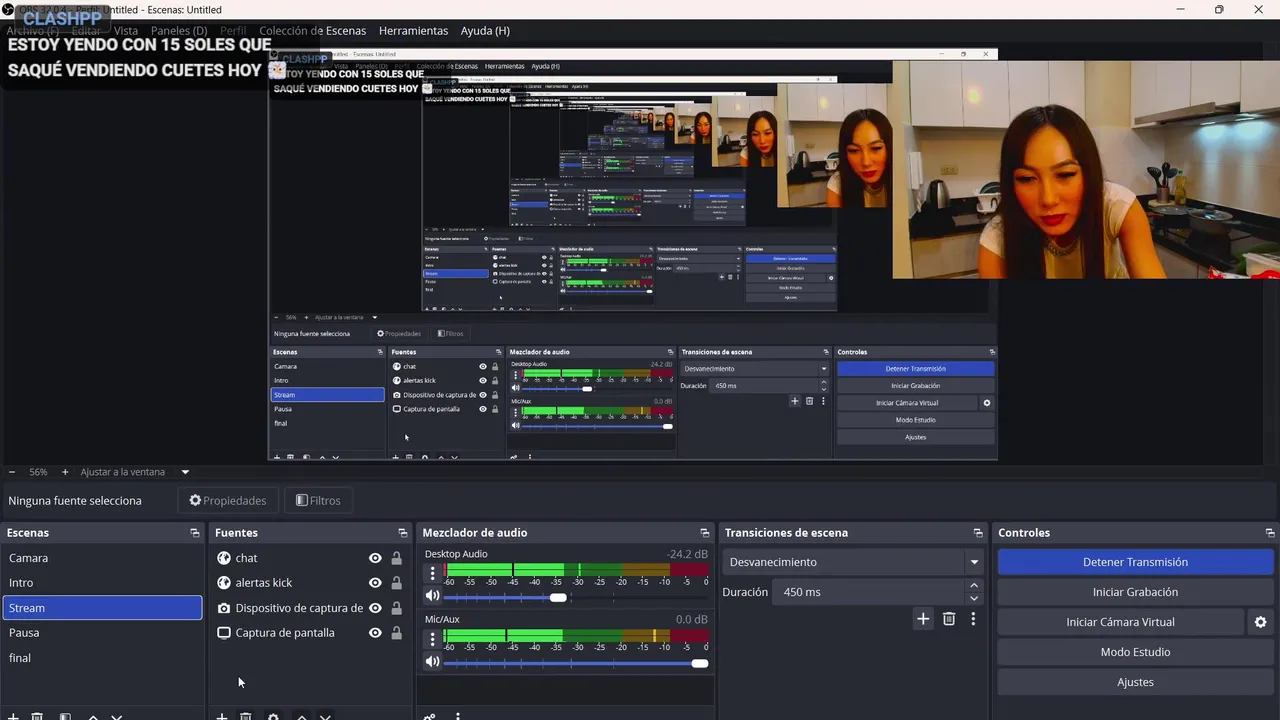The width and height of the screenshot is (1280, 720).
Task: Remove selected scene with trash icon
Action: pos(37,716)
